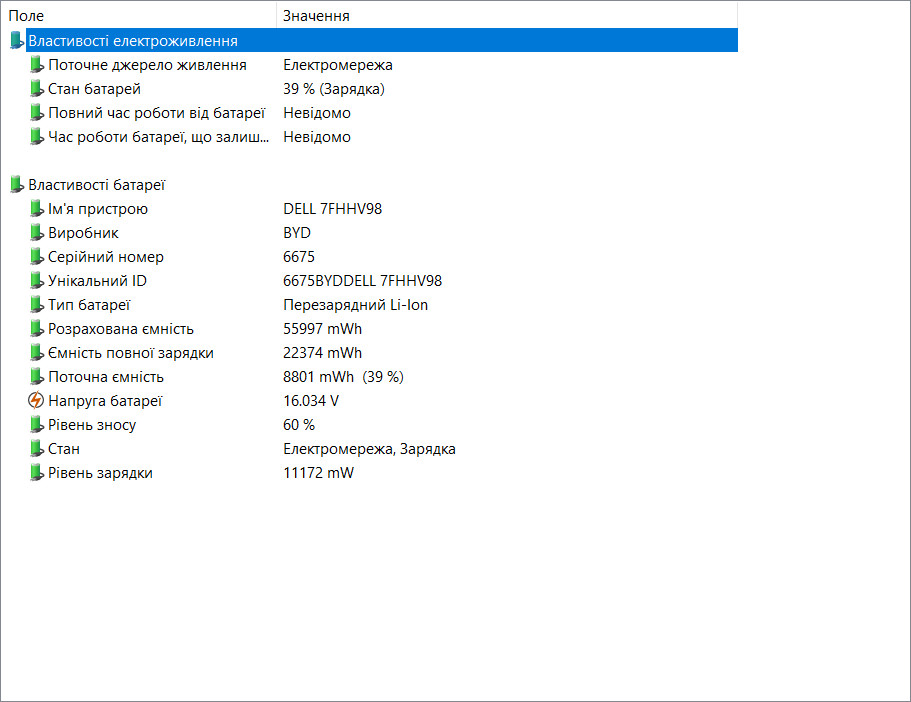Select the Розрахована ємність row
Image resolution: width=911 pixels, height=702 pixels.
(121, 329)
